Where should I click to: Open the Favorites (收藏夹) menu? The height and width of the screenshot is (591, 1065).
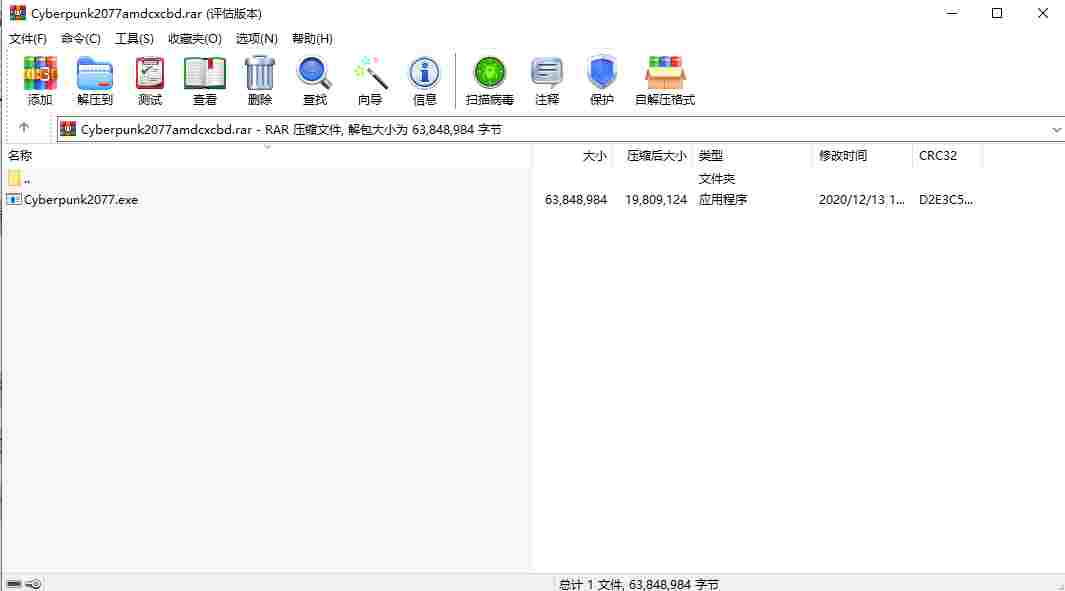195,39
